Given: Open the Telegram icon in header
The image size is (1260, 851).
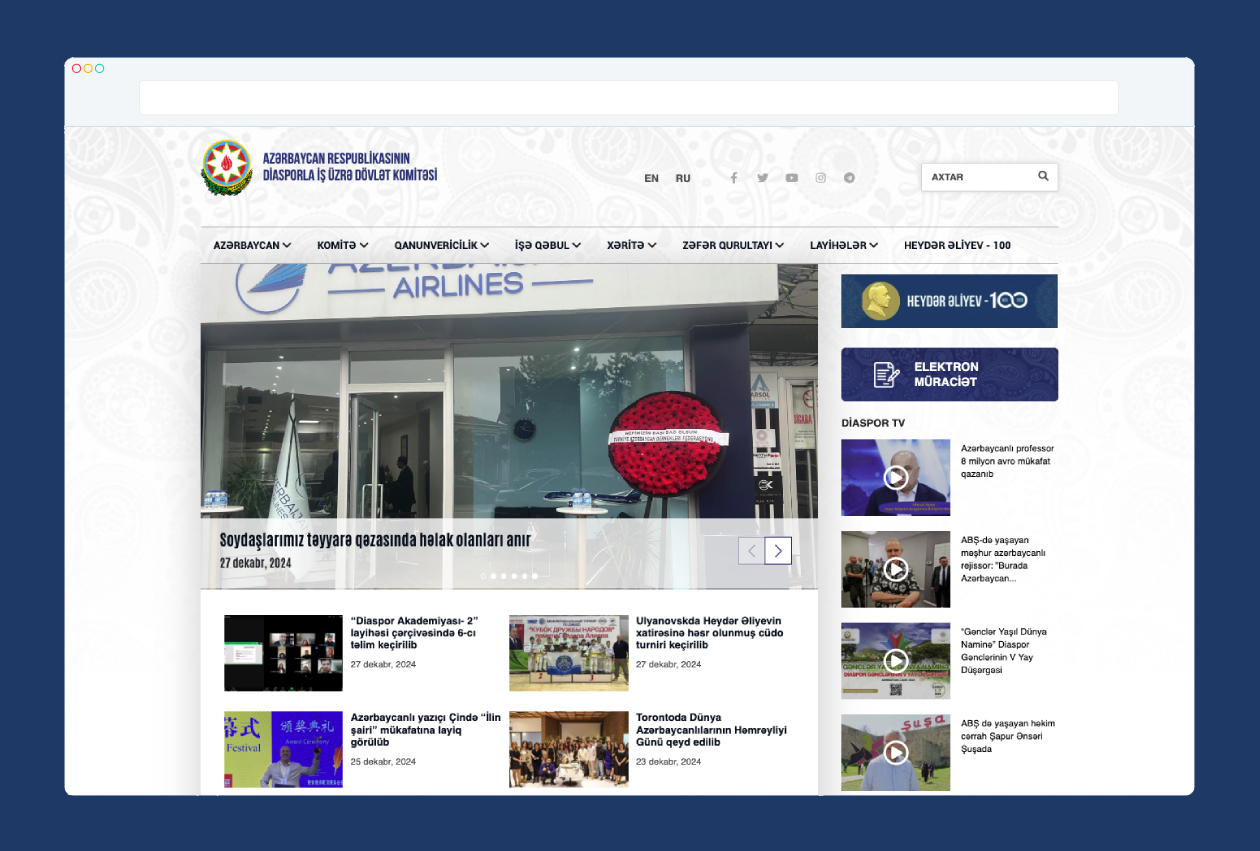Looking at the screenshot, I should click(x=849, y=178).
